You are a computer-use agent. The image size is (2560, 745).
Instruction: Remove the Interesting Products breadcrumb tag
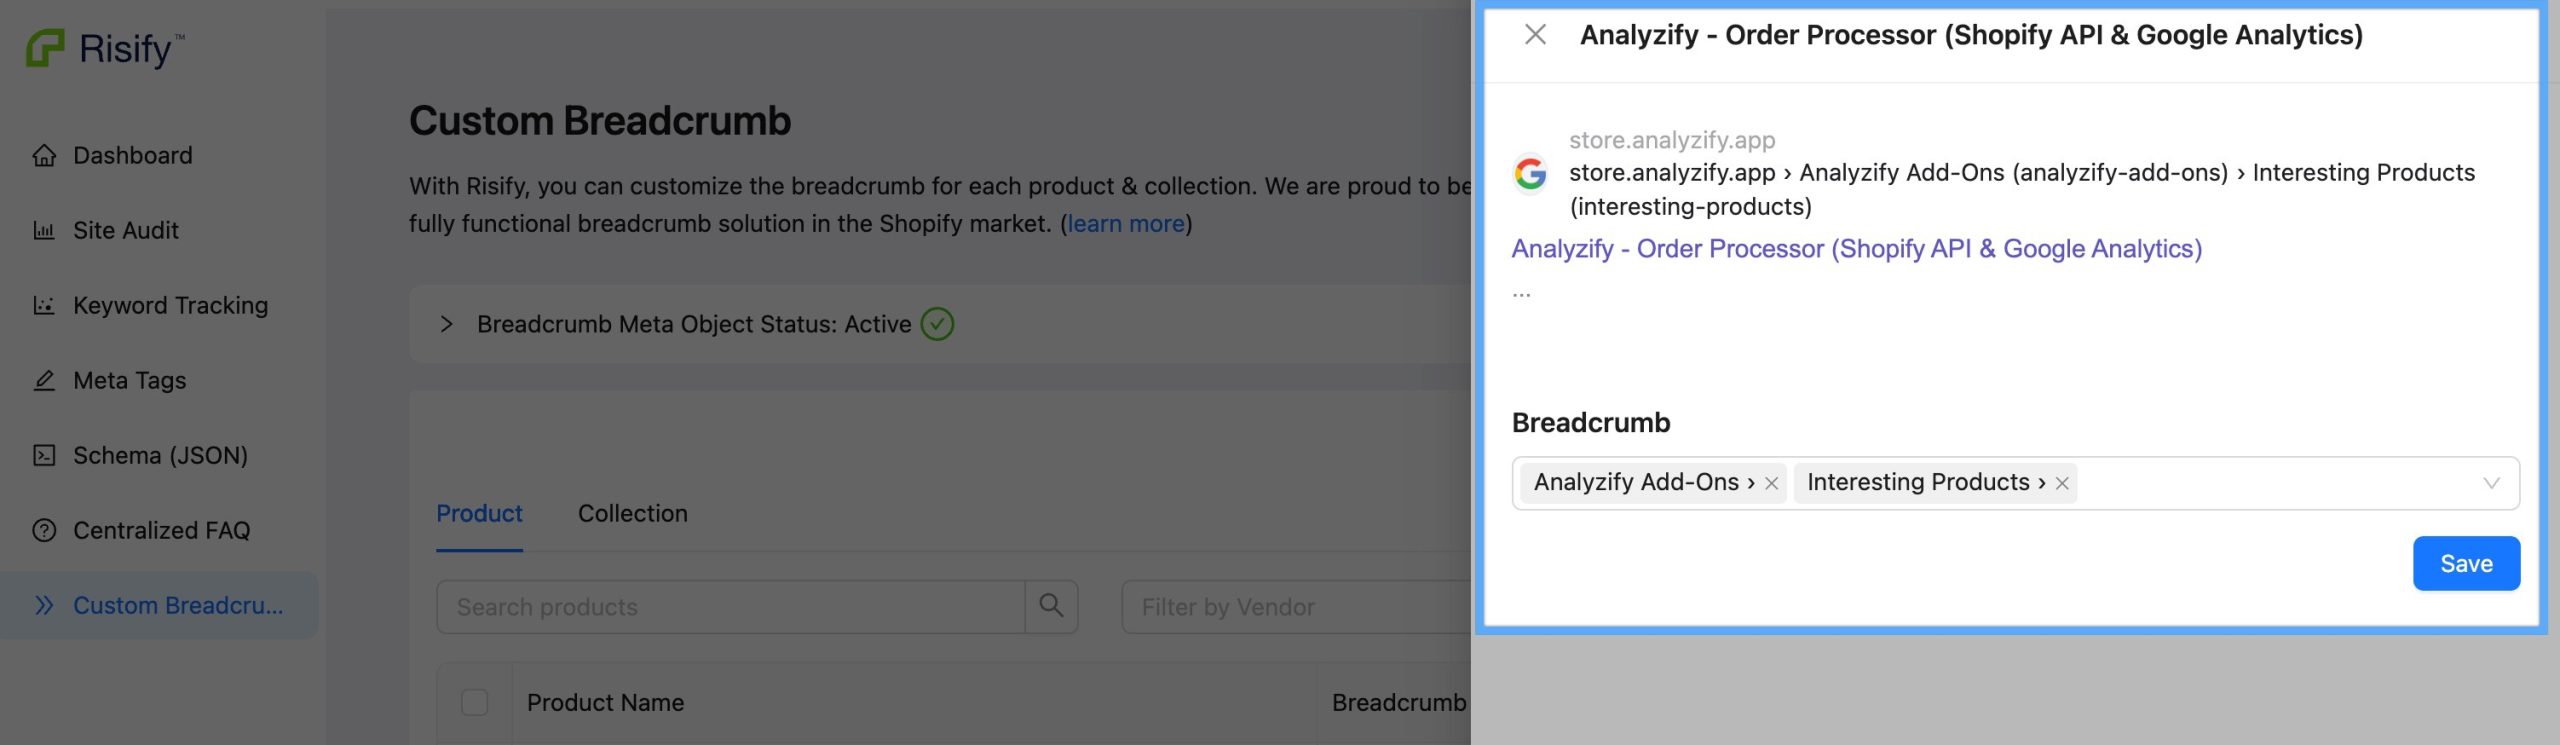coord(2062,483)
